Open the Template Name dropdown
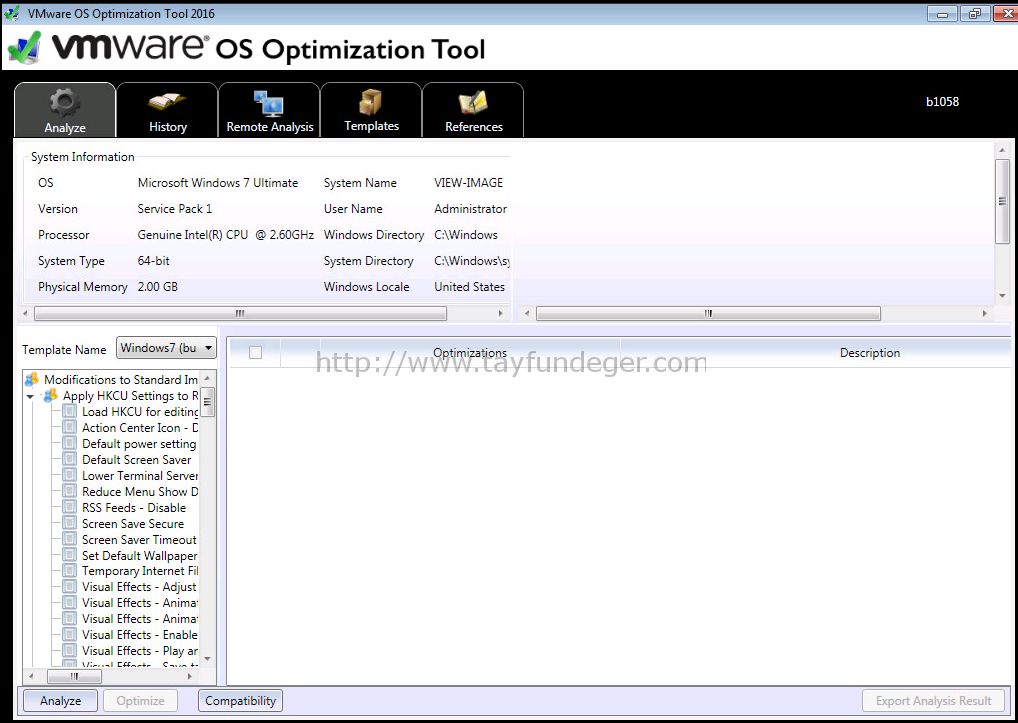Screen dimensions: 1018x723 [166, 348]
